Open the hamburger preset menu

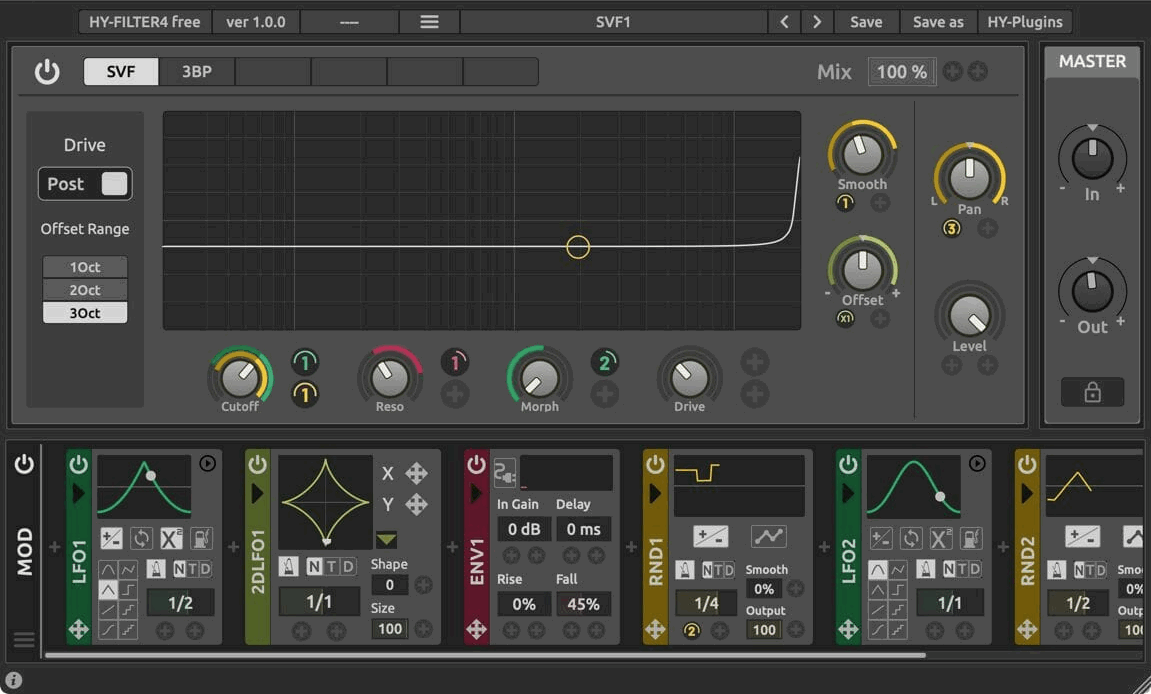click(x=429, y=22)
